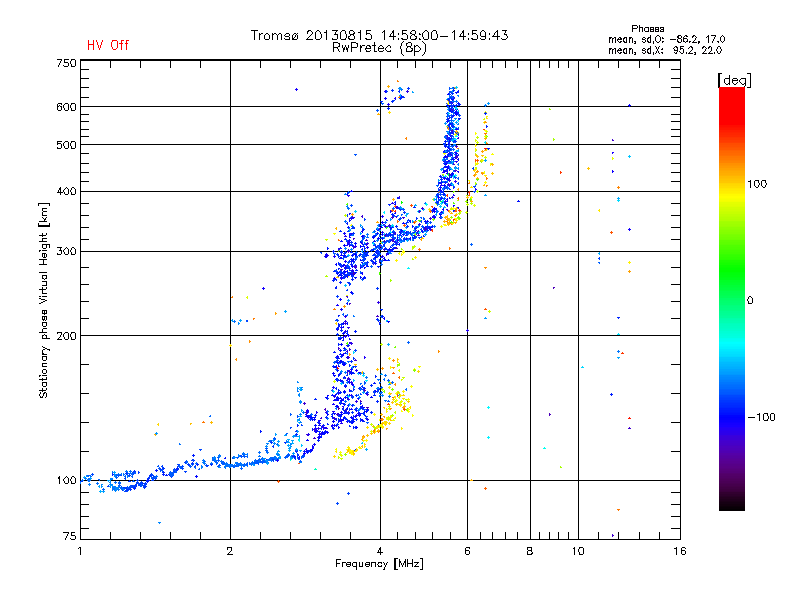Click the 'RwPretec (8p)' subtitle
Screen dimensions: 800x600
click(379, 48)
